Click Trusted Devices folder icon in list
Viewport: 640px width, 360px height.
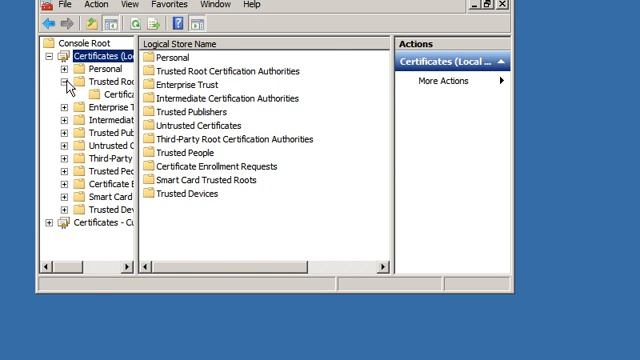(149, 193)
